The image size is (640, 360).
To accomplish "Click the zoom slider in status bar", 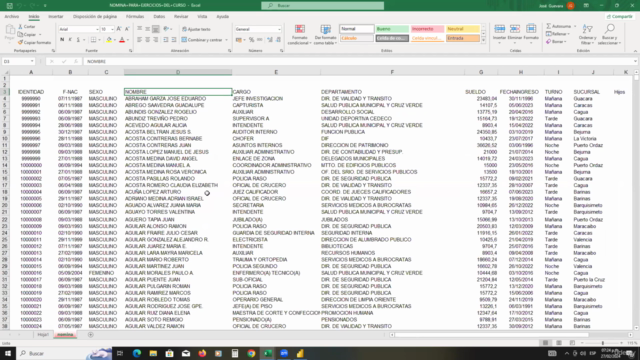I will pos(603,343).
